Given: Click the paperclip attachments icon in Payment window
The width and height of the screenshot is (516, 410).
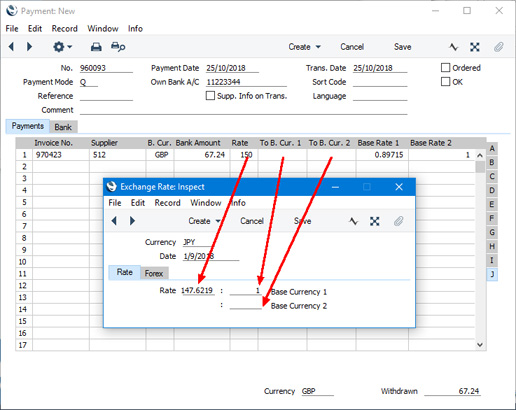Looking at the screenshot, I should [498, 47].
